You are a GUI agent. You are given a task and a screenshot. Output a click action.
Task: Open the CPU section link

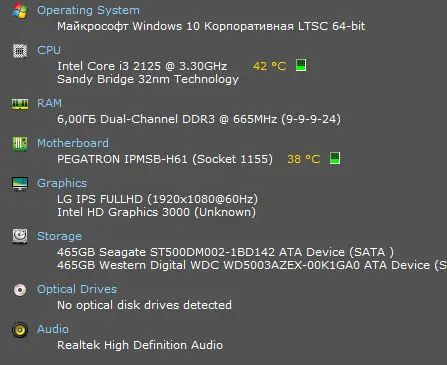point(49,50)
